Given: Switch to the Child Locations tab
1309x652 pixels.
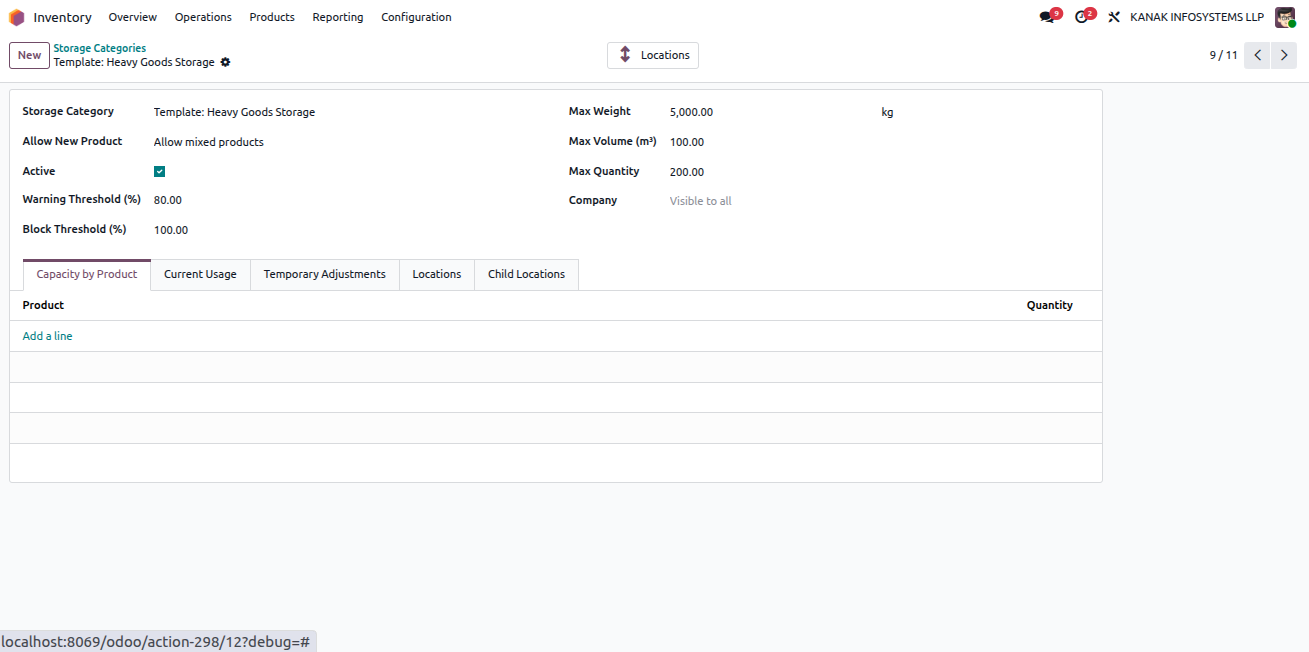Looking at the screenshot, I should [x=526, y=274].
